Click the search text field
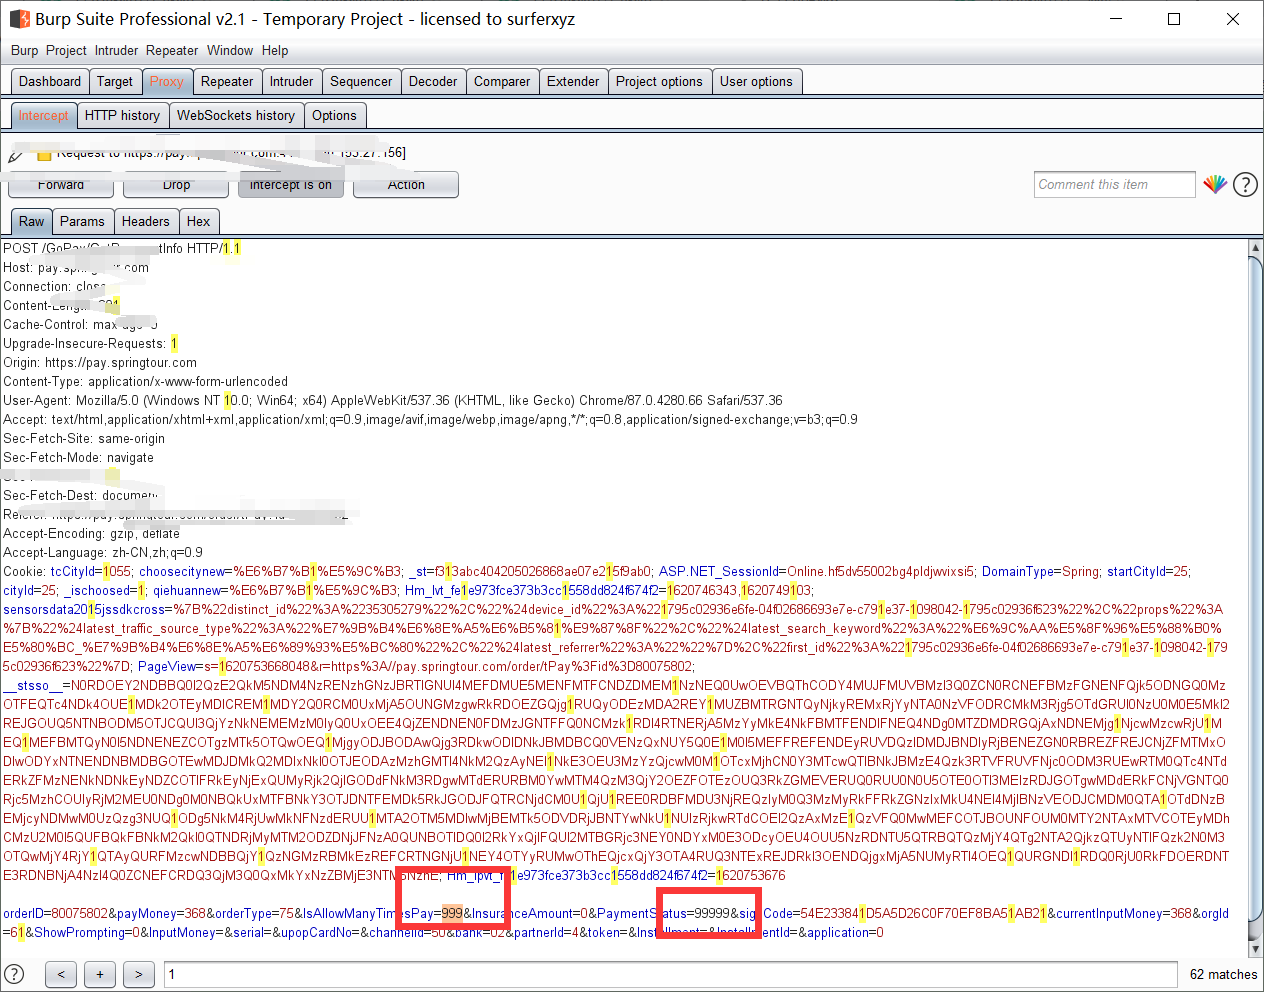 [x=670, y=974]
